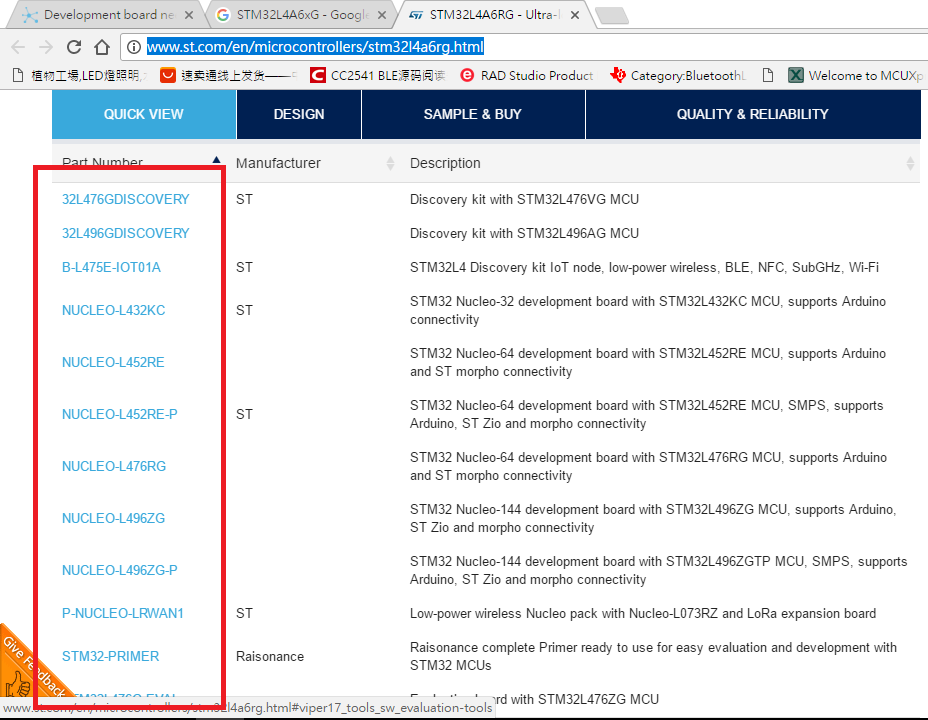Switch to the QUICK VIEW tab
The image size is (928, 720).
tap(144, 114)
